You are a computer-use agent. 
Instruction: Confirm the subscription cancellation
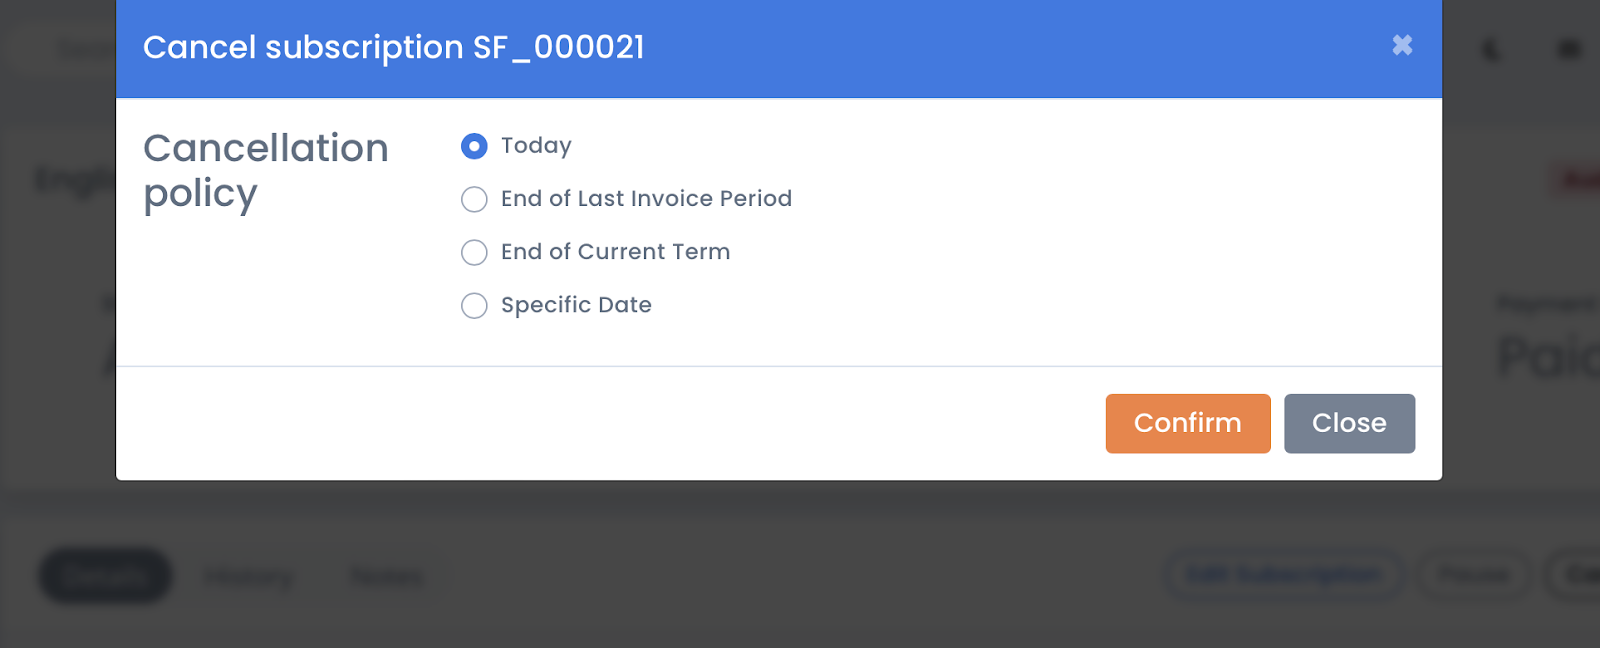point(1188,423)
